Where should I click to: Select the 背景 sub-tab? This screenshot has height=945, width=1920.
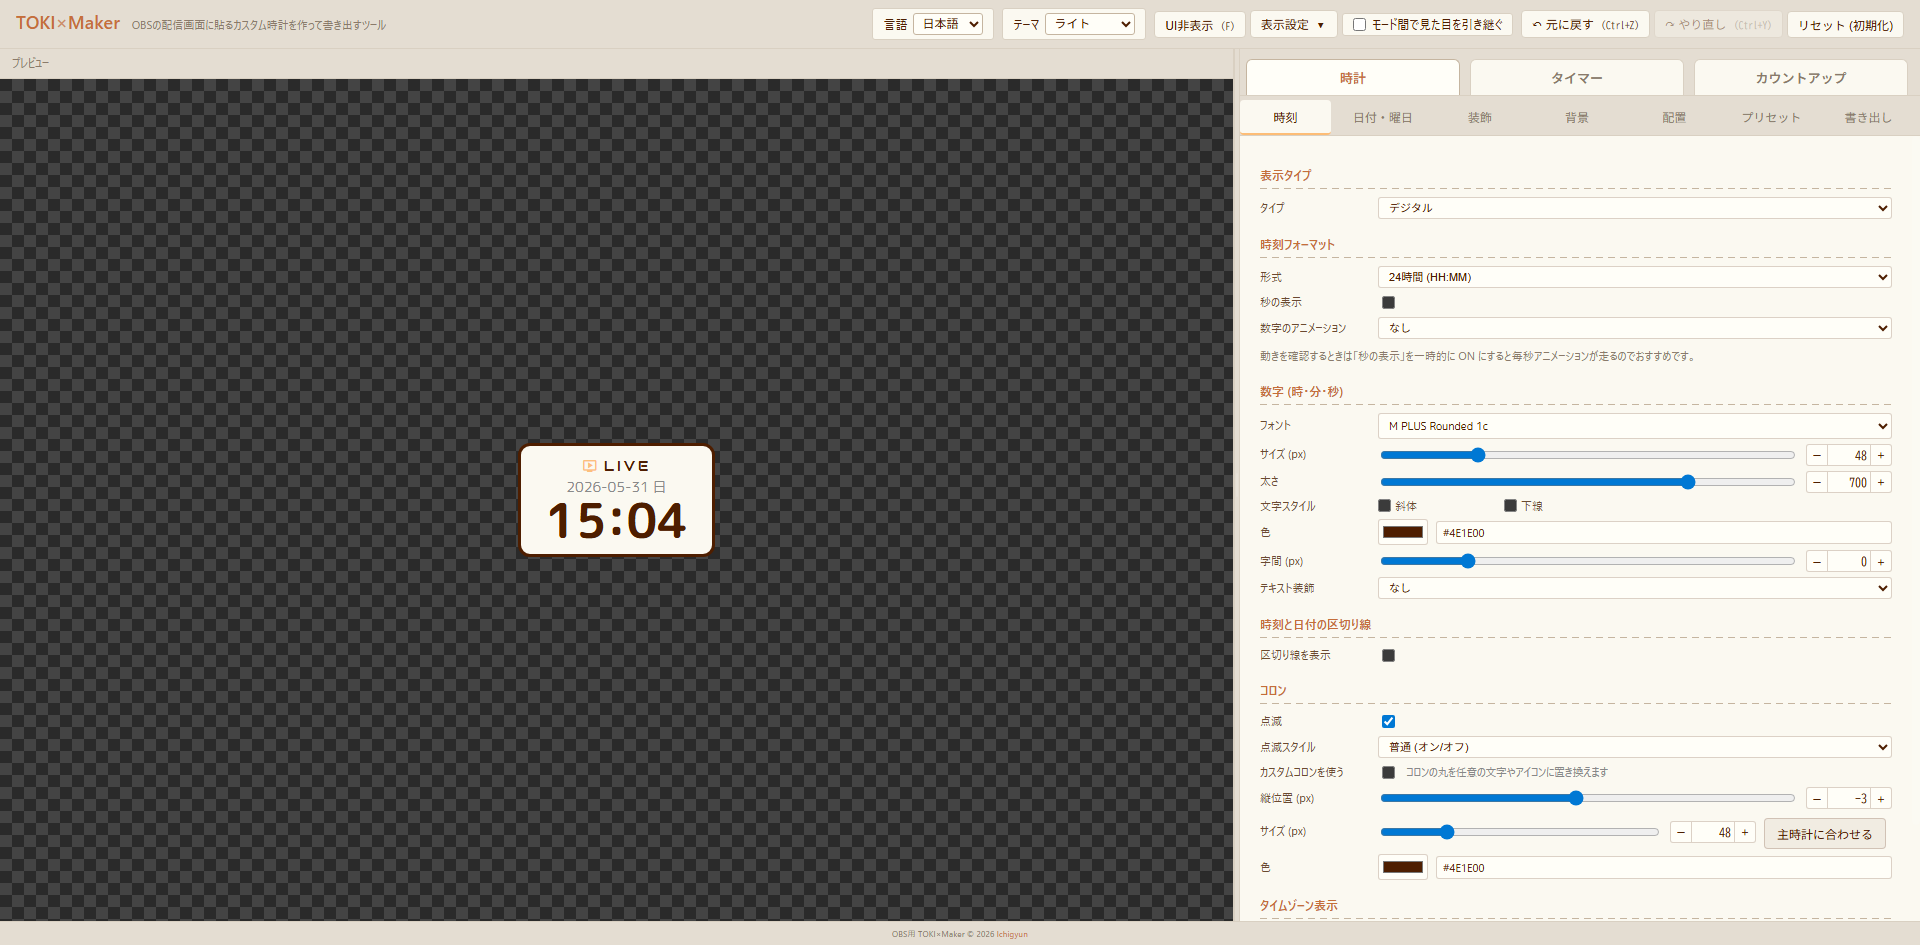pyautogui.click(x=1577, y=118)
